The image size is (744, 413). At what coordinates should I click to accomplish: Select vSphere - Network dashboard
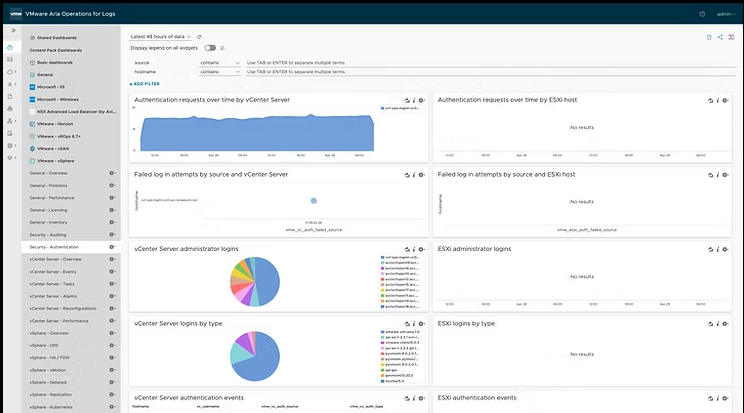click(48, 383)
